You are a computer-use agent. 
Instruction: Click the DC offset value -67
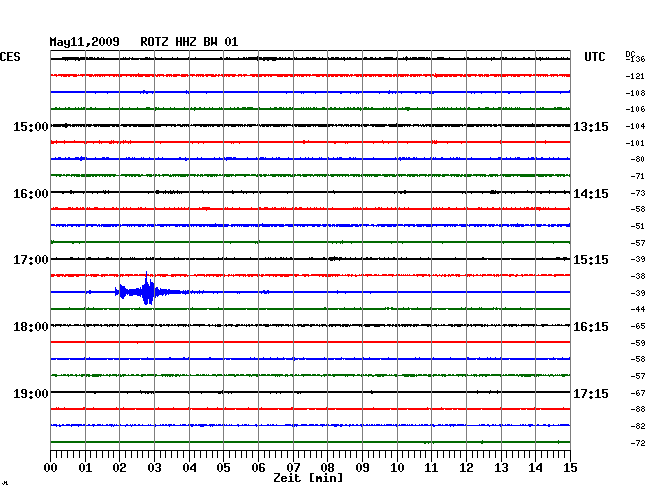638,393
